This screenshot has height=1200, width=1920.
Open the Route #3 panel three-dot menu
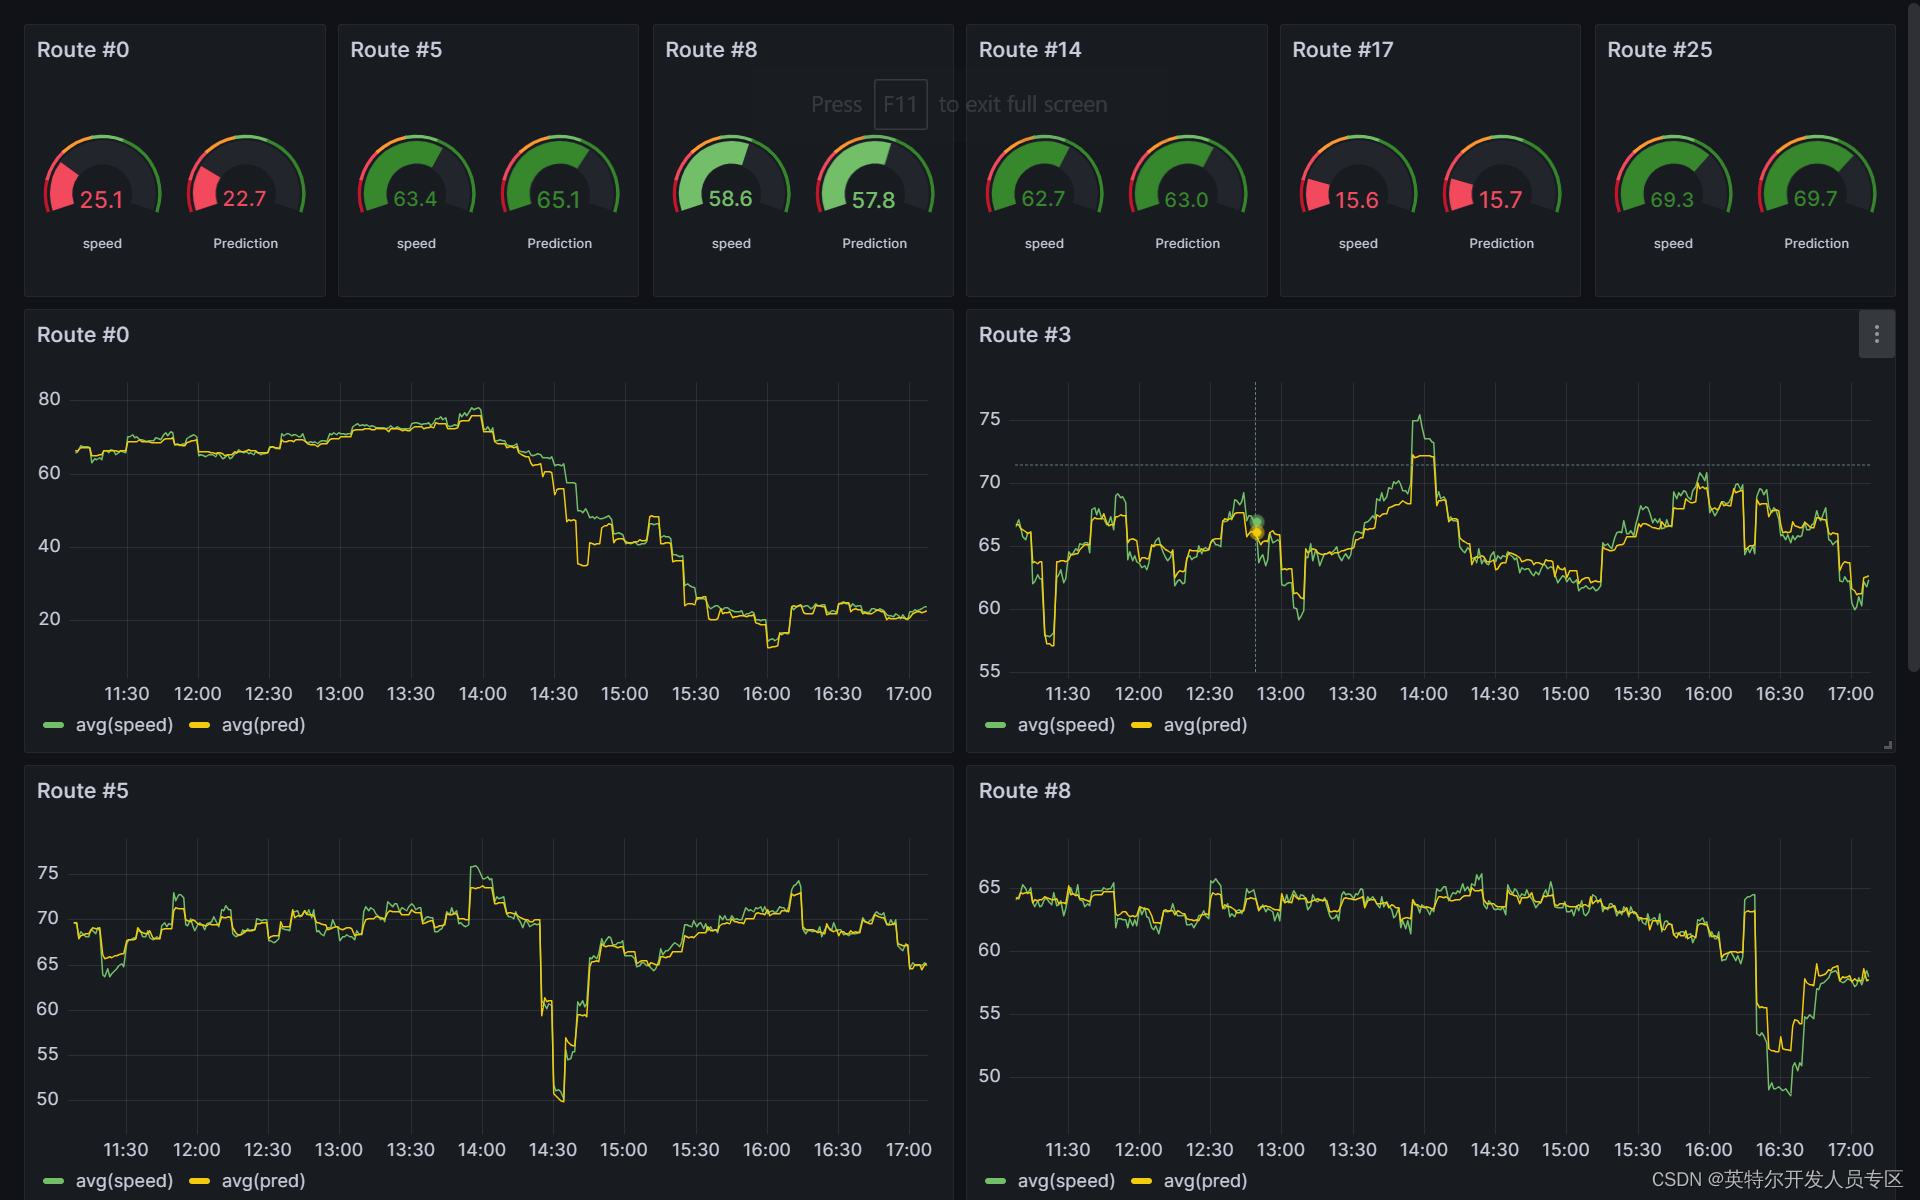pos(1876,335)
